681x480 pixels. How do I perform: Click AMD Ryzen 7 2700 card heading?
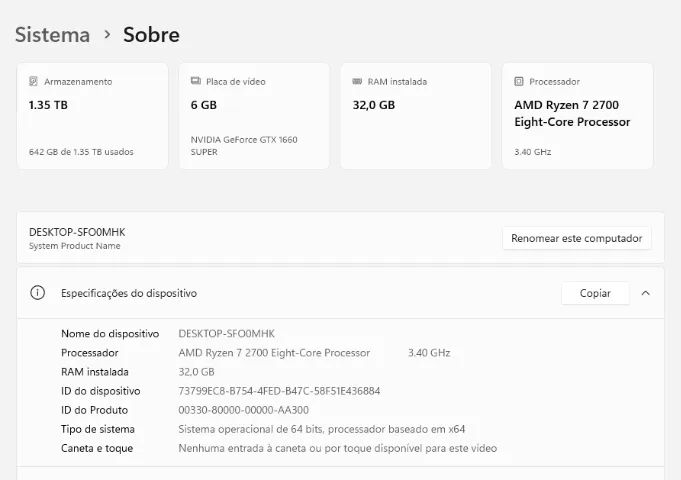tap(572, 113)
